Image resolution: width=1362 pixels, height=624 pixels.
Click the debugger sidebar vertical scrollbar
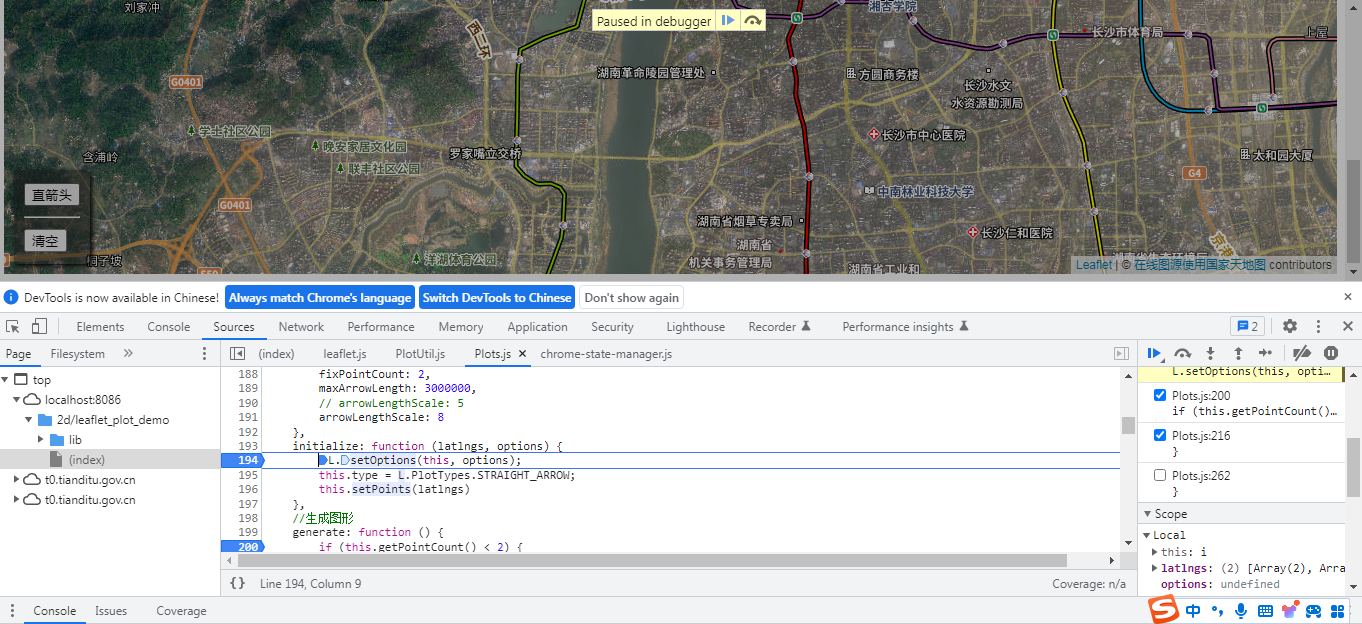tap(1353, 465)
